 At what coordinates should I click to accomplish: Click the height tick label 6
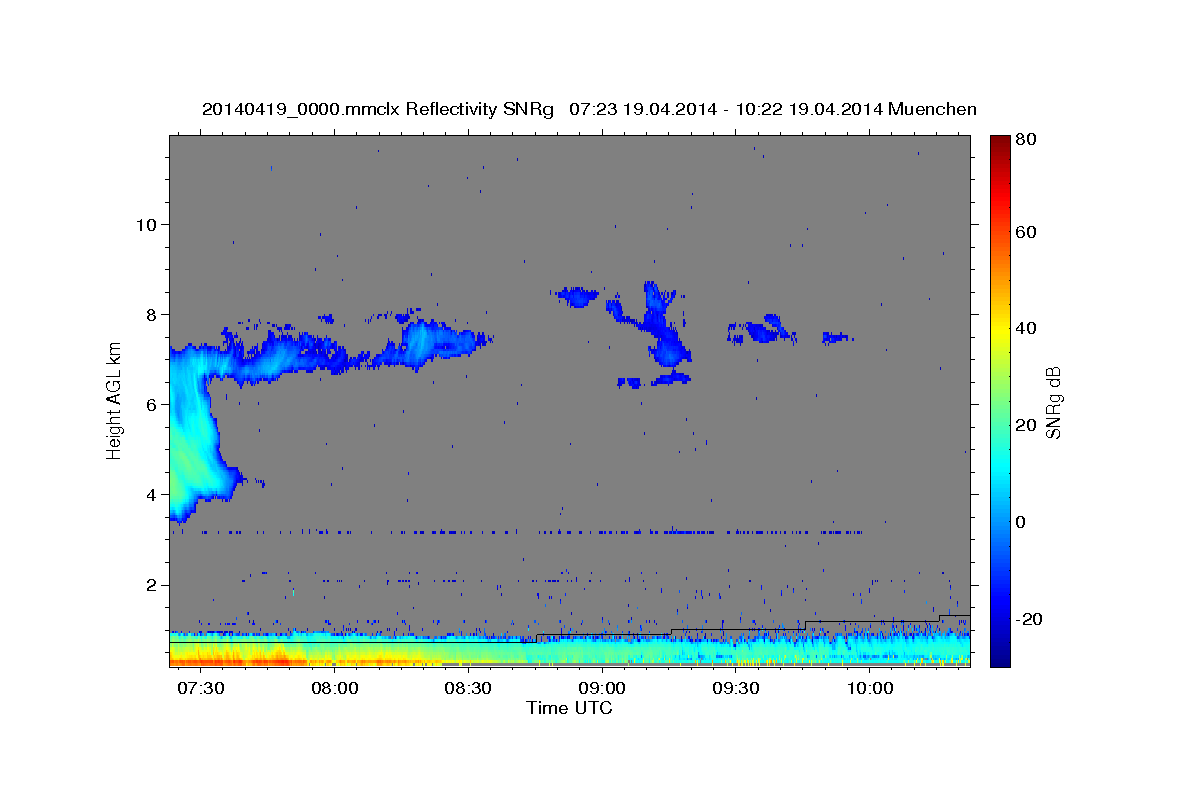click(x=150, y=404)
